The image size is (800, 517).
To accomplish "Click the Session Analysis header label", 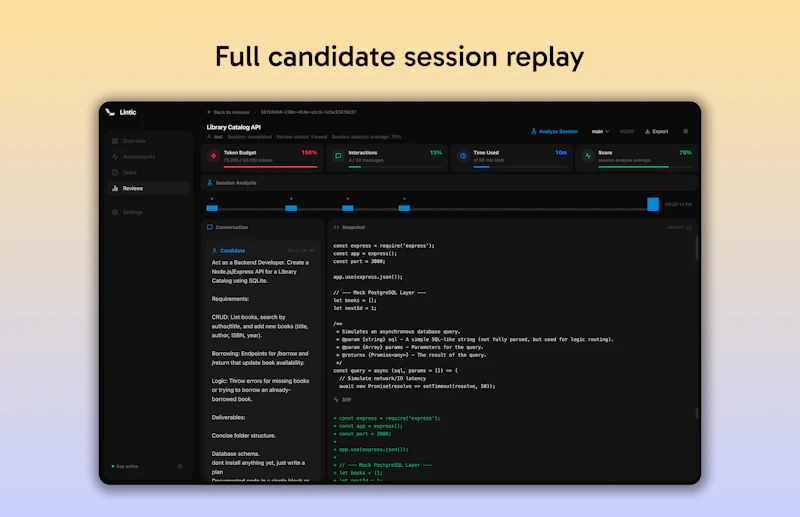I will pos(236,183).
